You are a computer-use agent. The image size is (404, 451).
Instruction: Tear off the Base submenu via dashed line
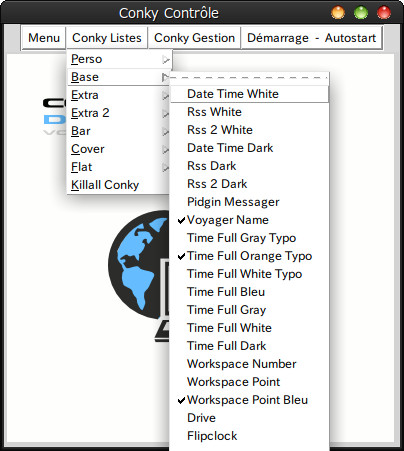click(249, 78)
